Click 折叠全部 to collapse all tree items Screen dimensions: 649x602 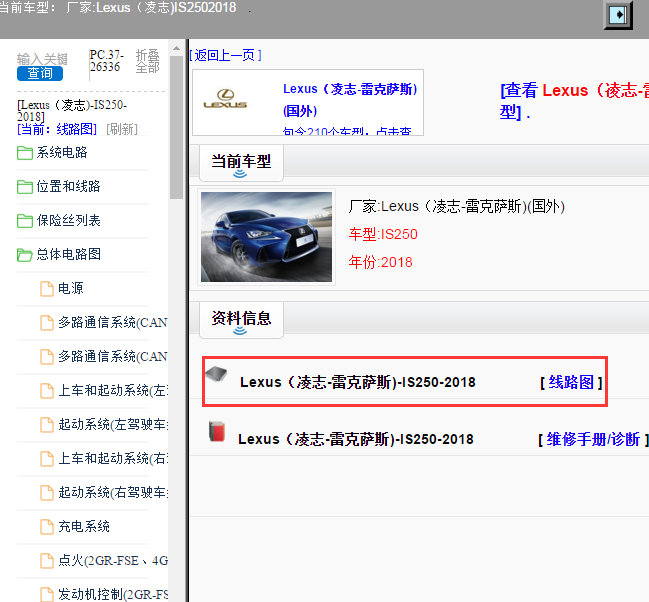click(147, 61)
